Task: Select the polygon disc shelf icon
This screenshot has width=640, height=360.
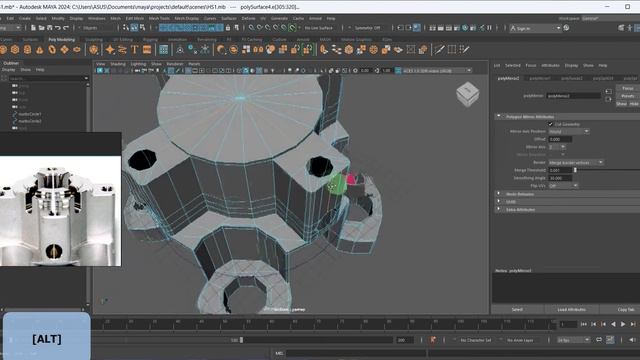Action: click(x=77, y=50)
